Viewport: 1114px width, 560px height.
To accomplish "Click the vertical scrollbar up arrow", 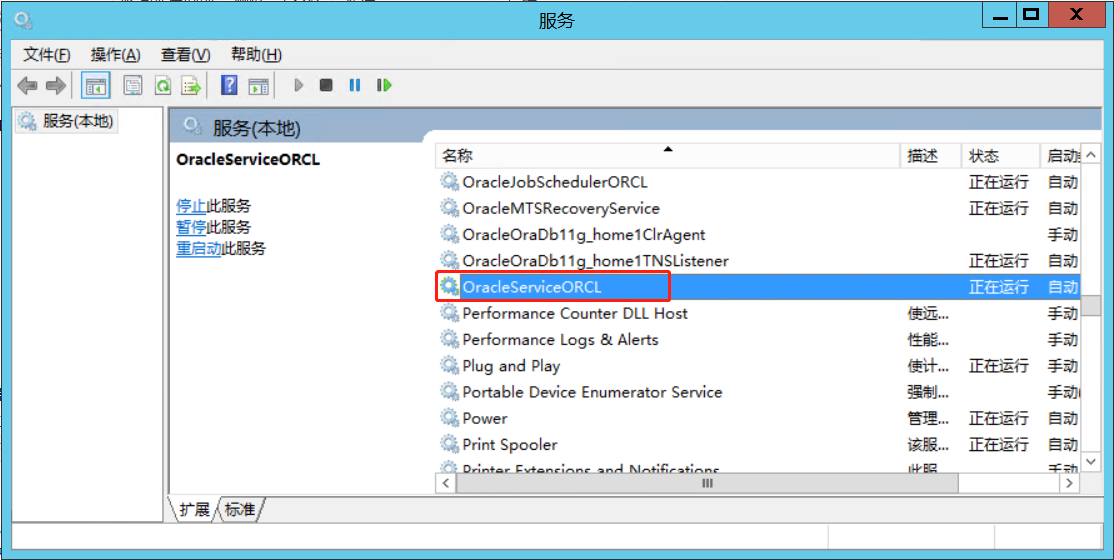I will 1091,156.
